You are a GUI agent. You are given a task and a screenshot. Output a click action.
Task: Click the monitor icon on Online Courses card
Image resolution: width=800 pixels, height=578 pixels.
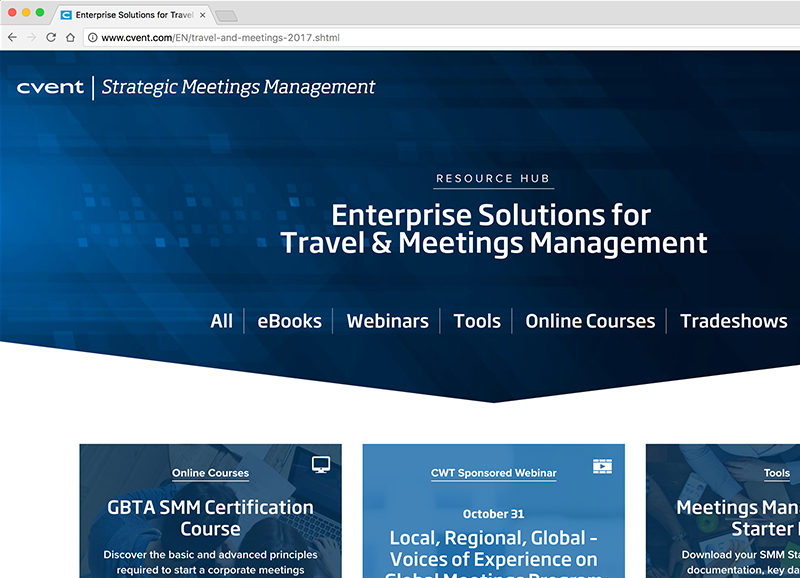[320, 464]
